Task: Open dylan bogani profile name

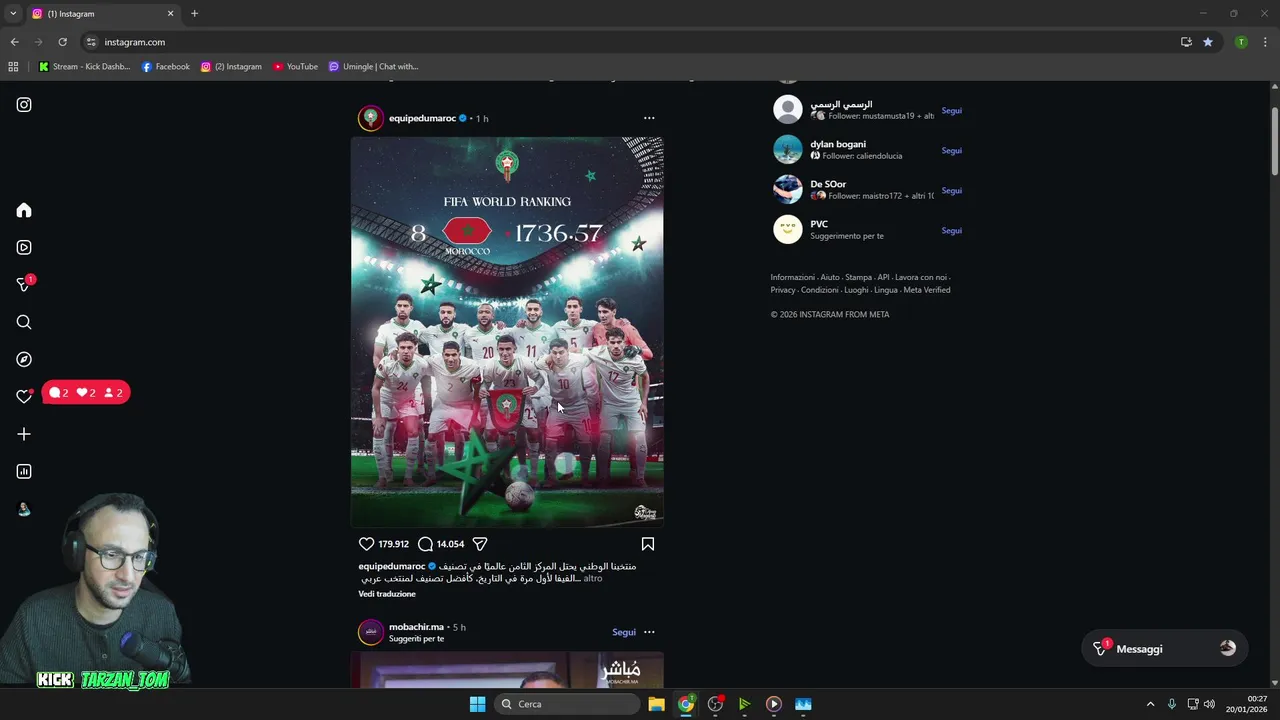Action: [838, 144]
